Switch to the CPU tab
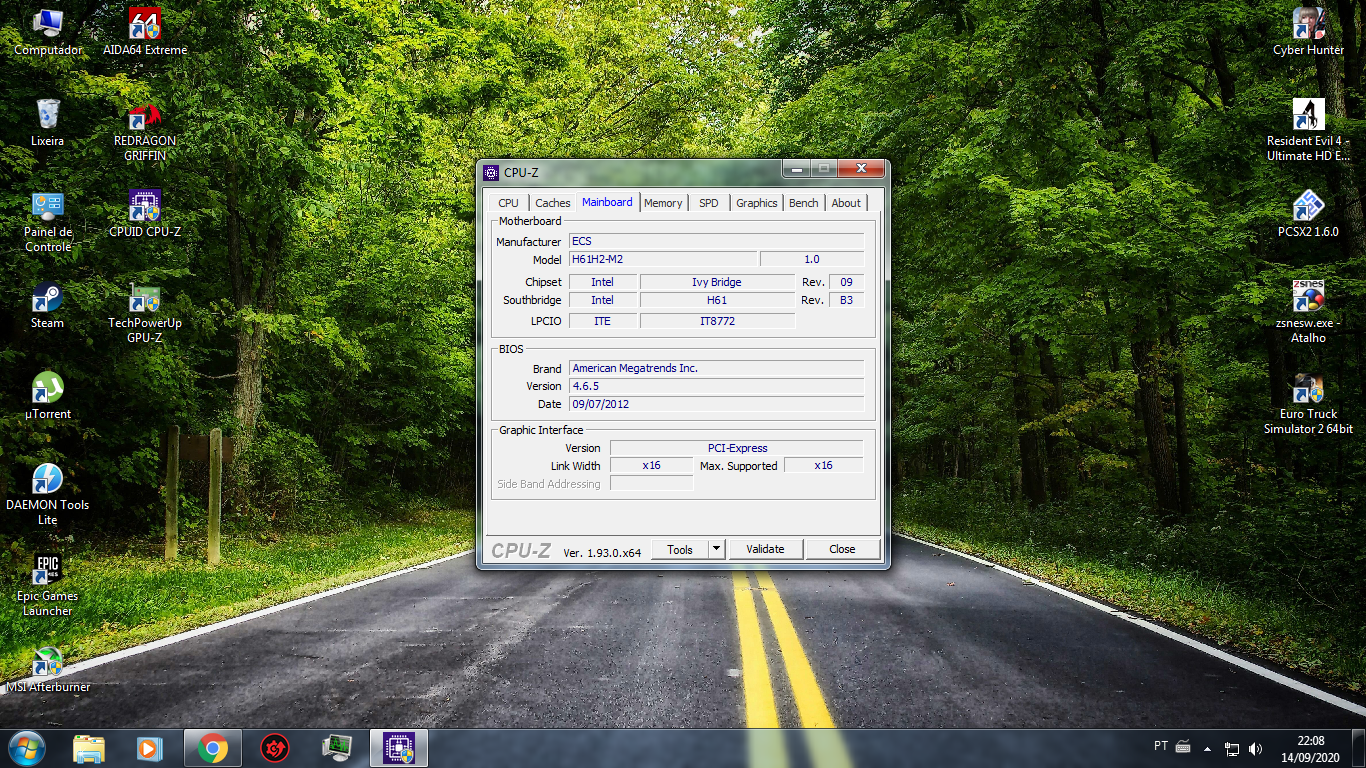The width and height of the screenshot is (1366, 768). (x=508, y=203)
